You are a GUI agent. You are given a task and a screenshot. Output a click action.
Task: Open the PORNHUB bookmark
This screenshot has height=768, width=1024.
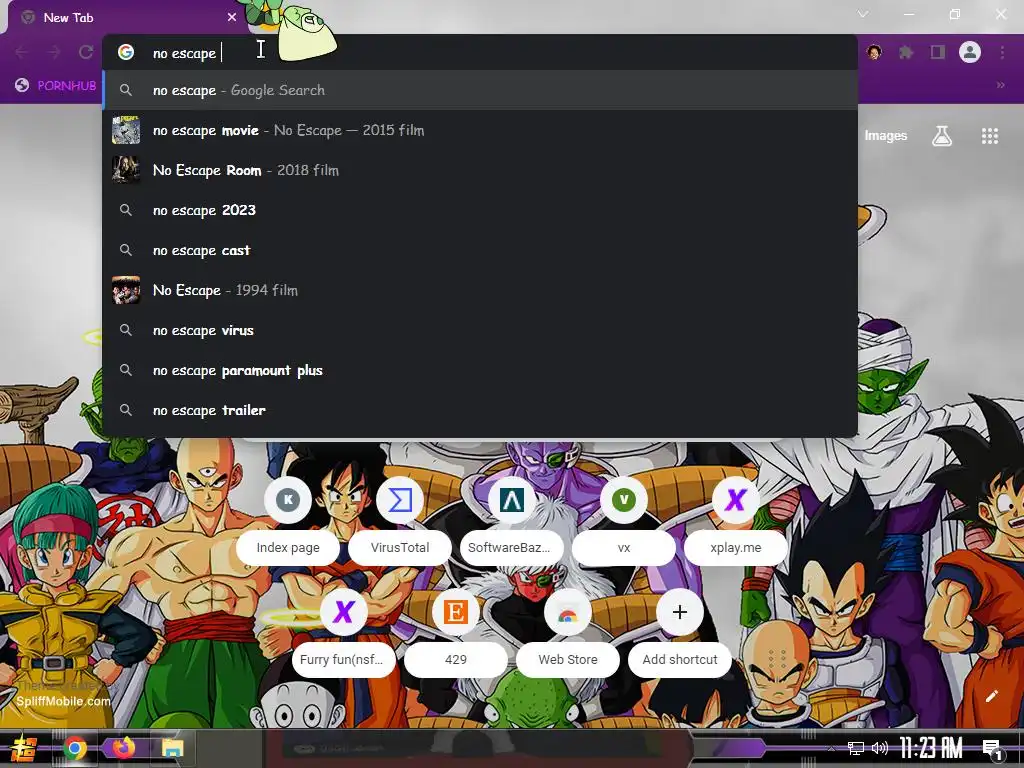56,86
